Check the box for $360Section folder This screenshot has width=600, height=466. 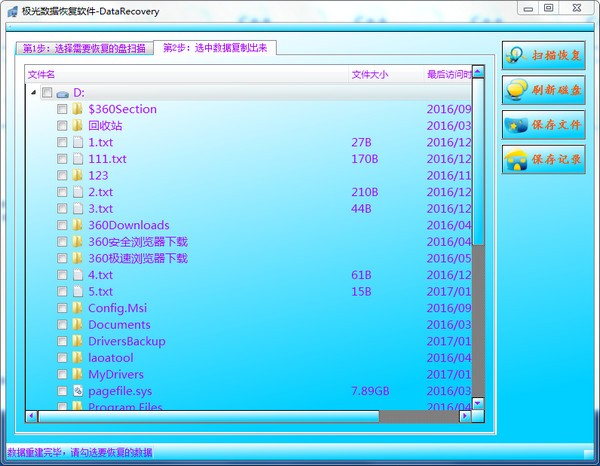coord(62,109)
